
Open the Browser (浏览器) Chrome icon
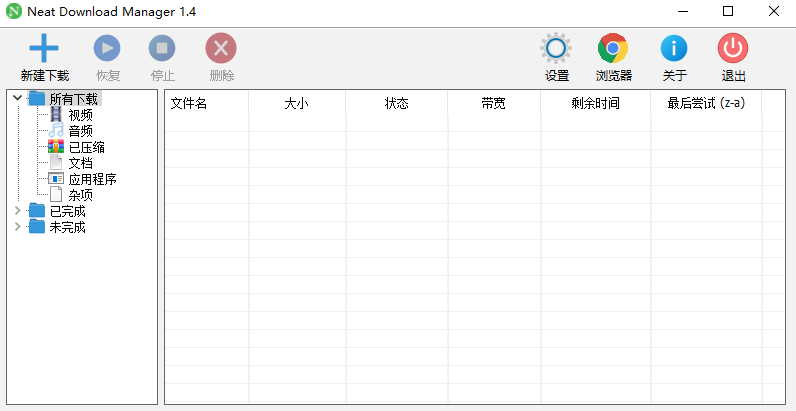pyautogui.click(x=613, y=48)
